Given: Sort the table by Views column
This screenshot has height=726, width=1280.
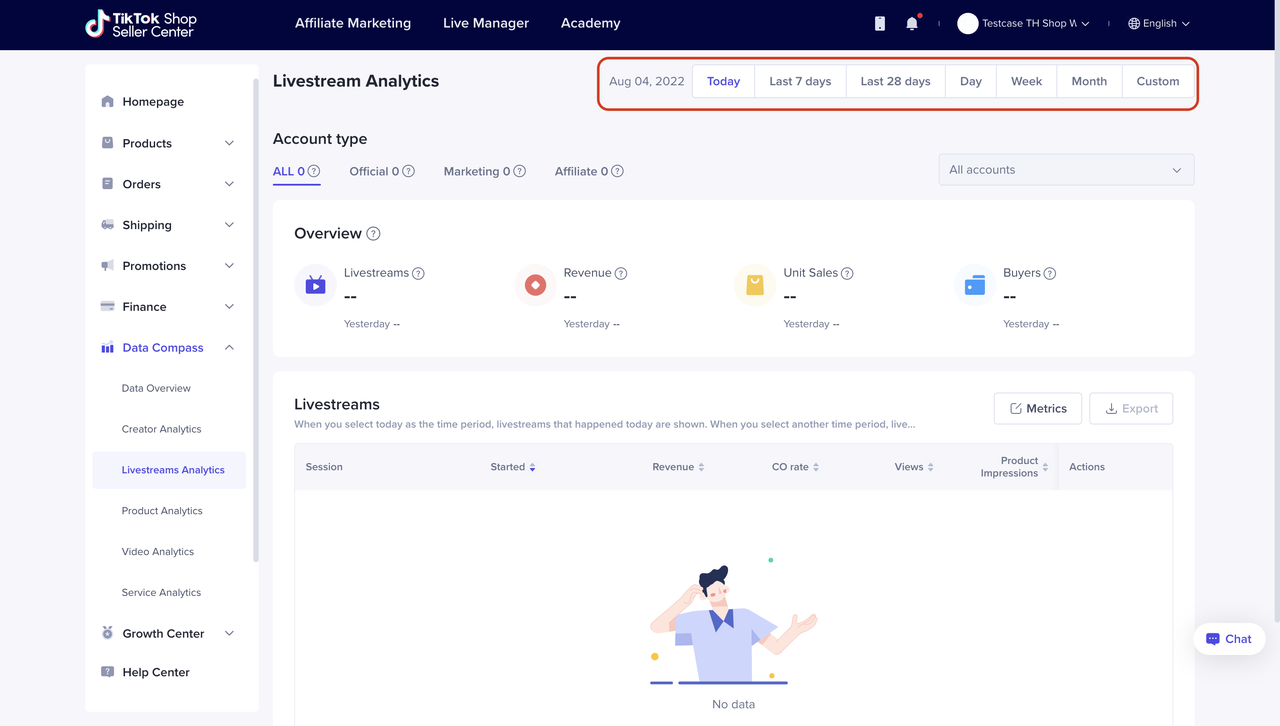Looking at the screenshot, I should (930, 467).
